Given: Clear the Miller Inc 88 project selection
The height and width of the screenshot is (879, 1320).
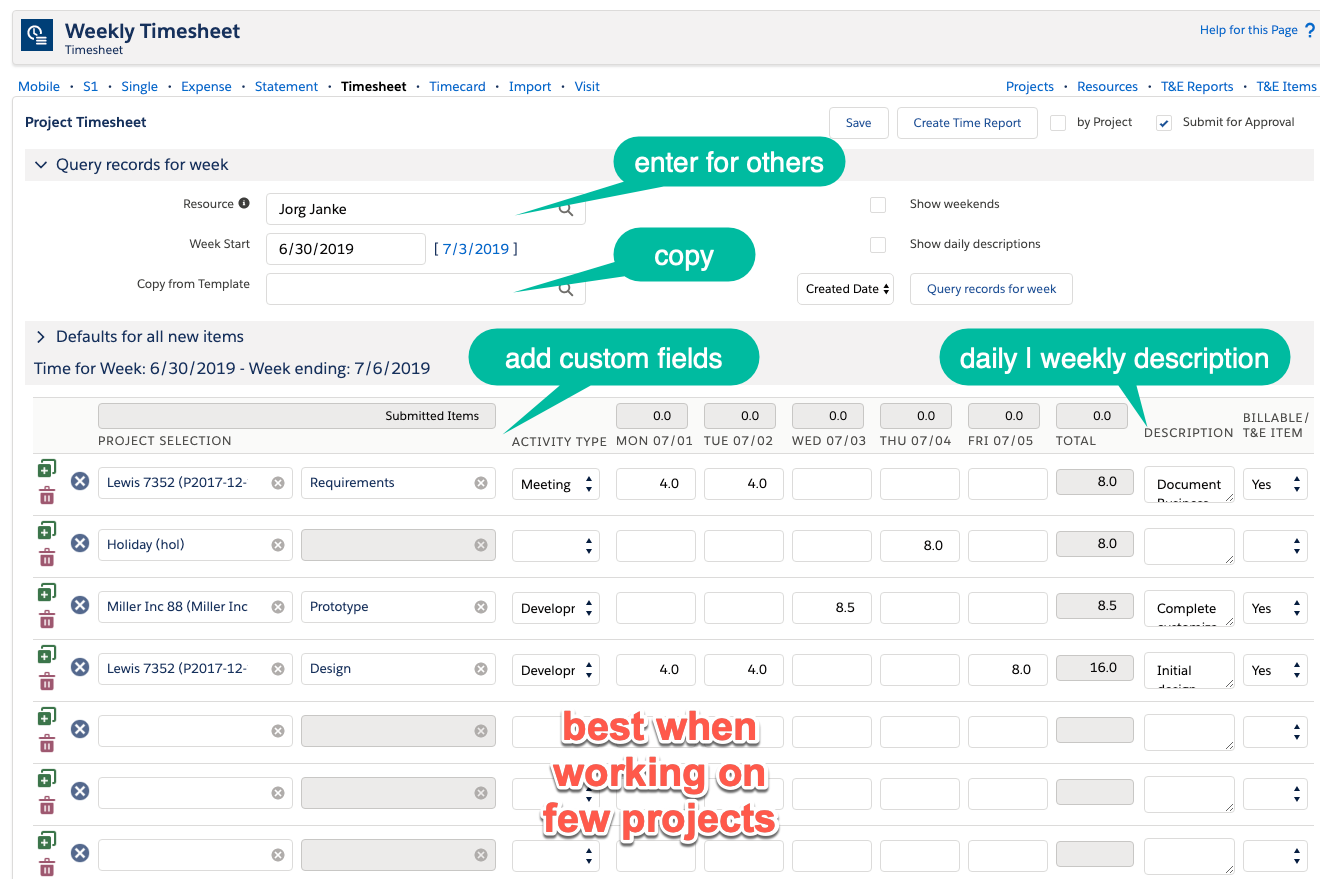Looking at the screenshot, I should tap(278, 606).
